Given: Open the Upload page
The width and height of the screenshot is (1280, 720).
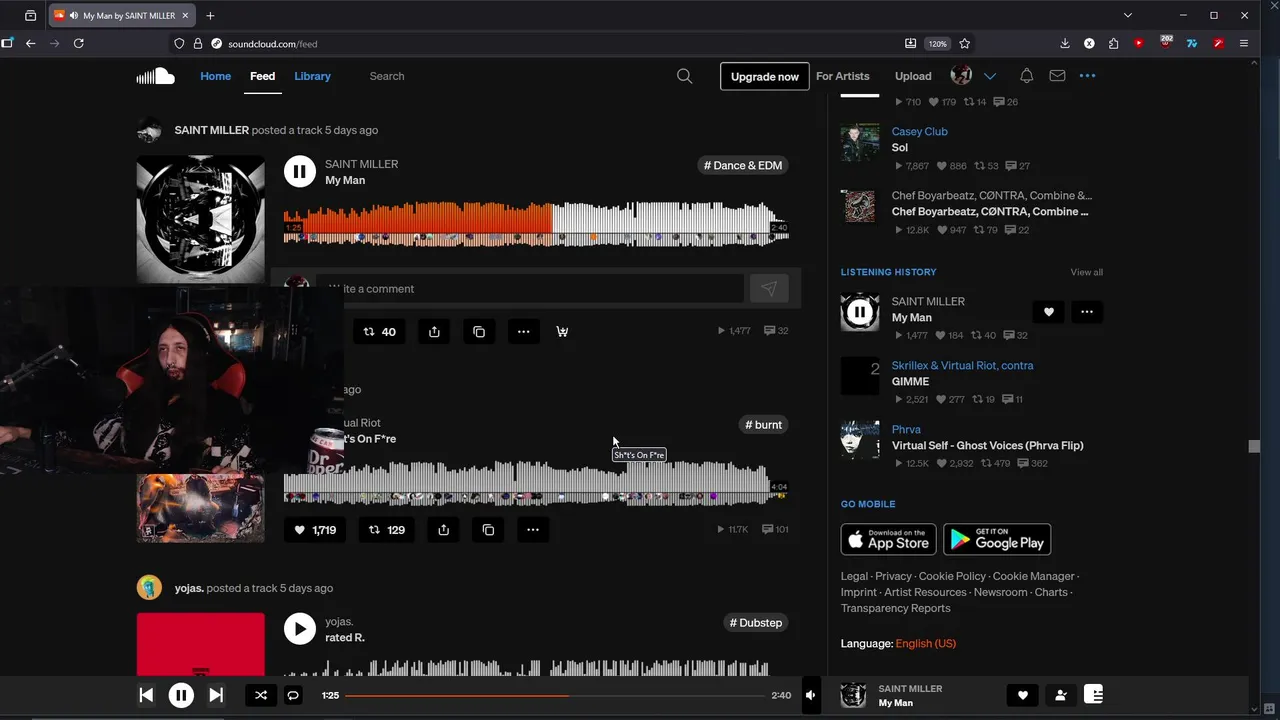Looking at the screenshot, I should 913,76.
